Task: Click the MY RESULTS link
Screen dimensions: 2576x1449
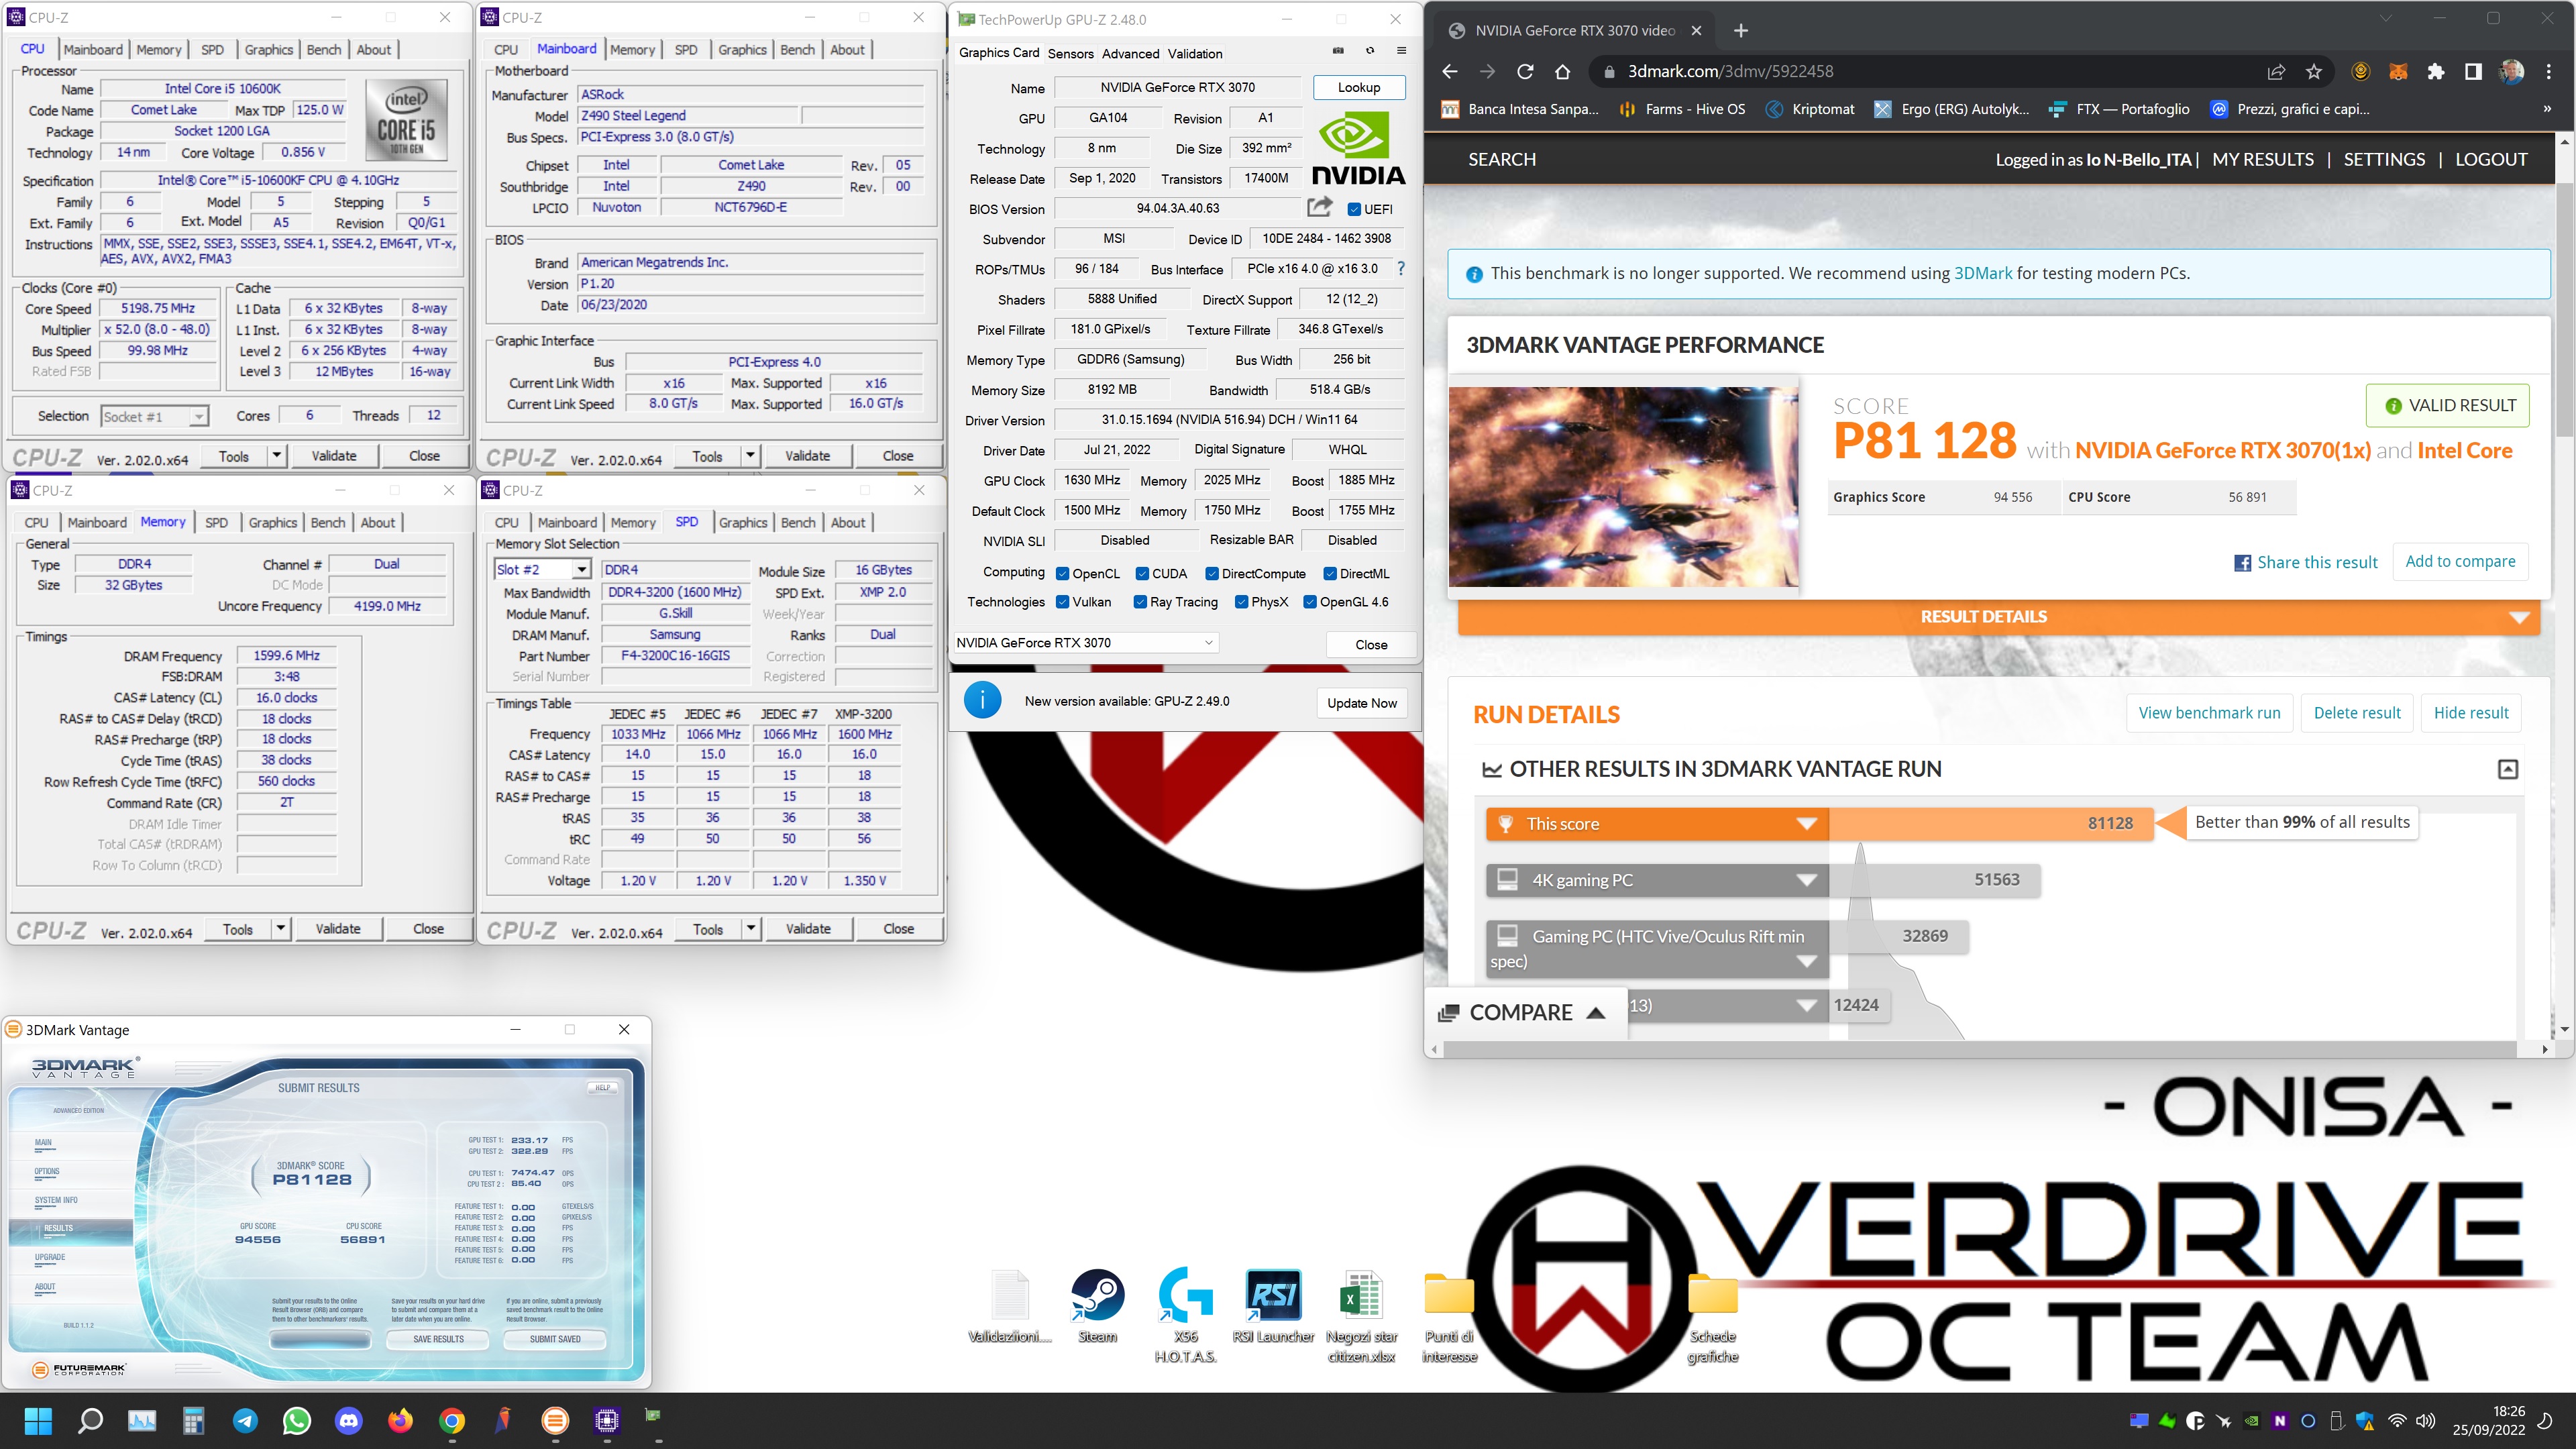Action: pos(2263,159)
